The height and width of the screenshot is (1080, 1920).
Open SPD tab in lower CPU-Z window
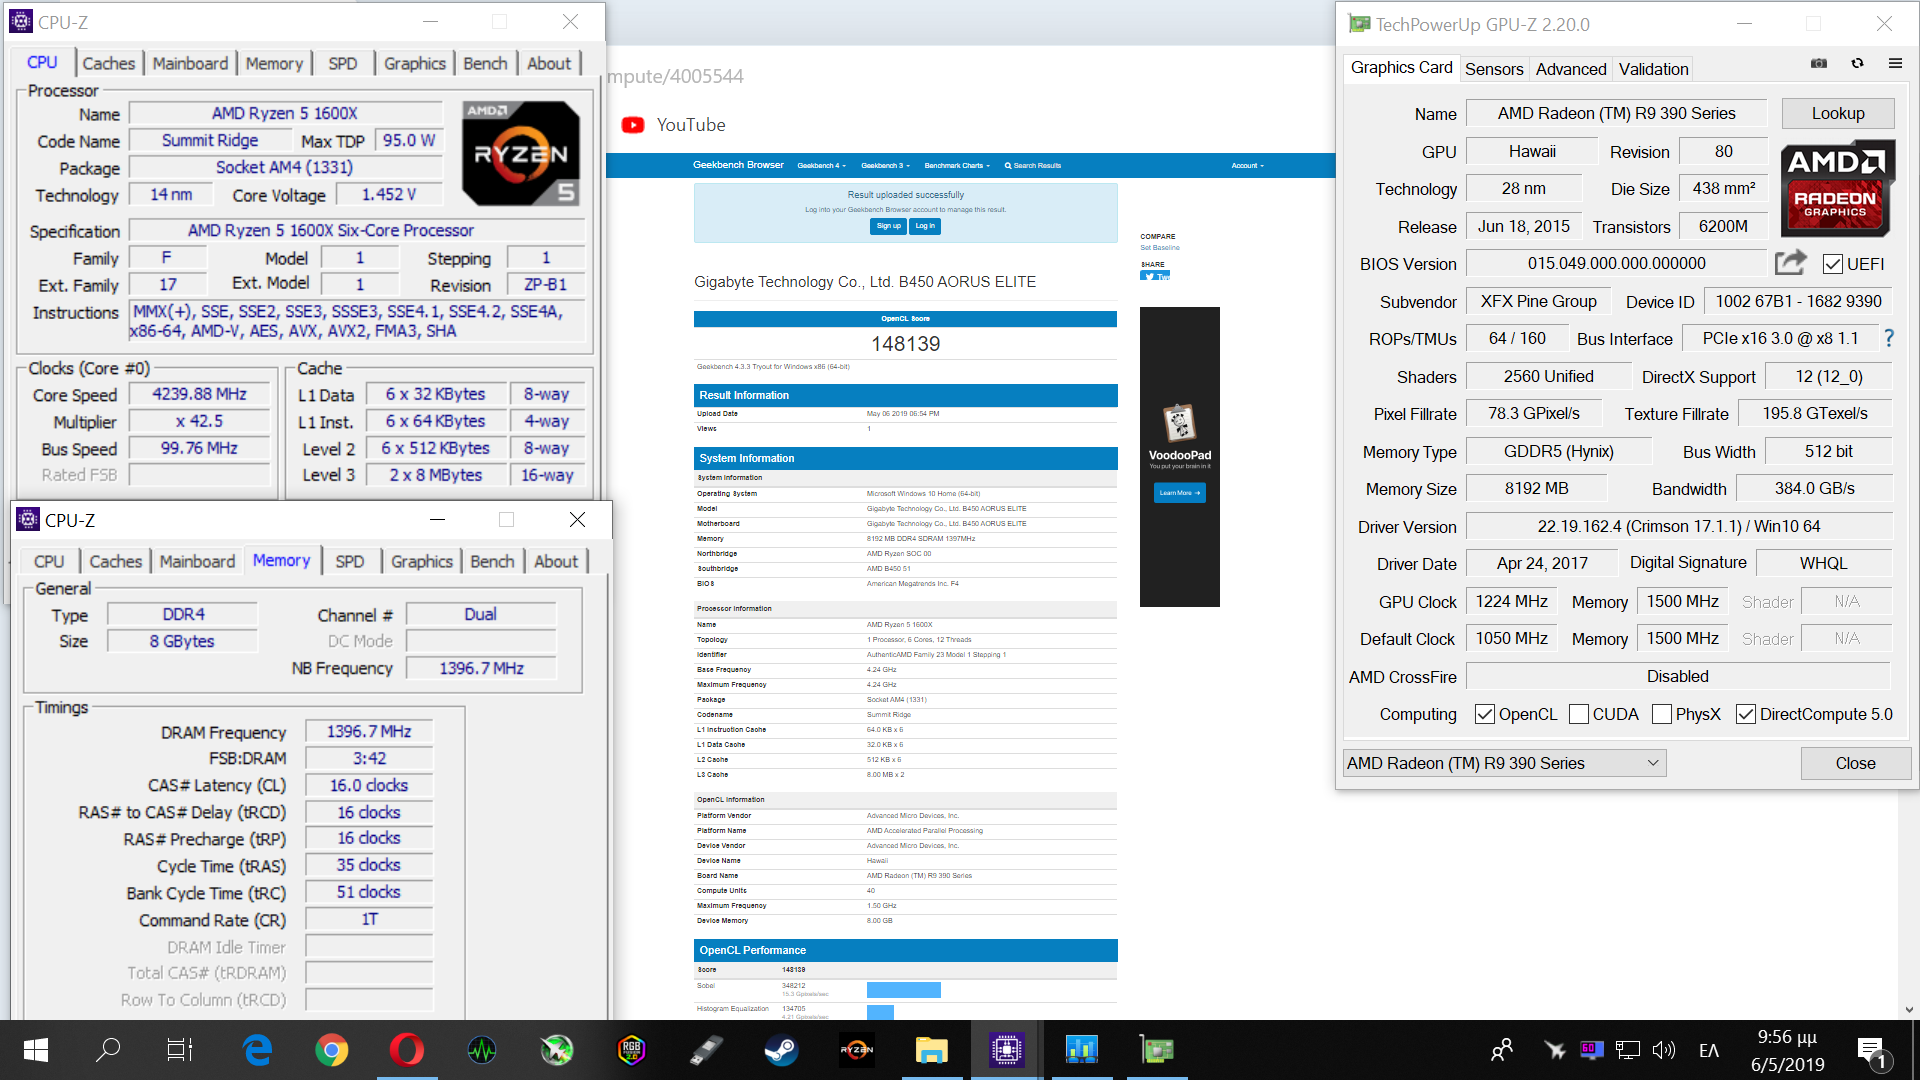(350, 561)
